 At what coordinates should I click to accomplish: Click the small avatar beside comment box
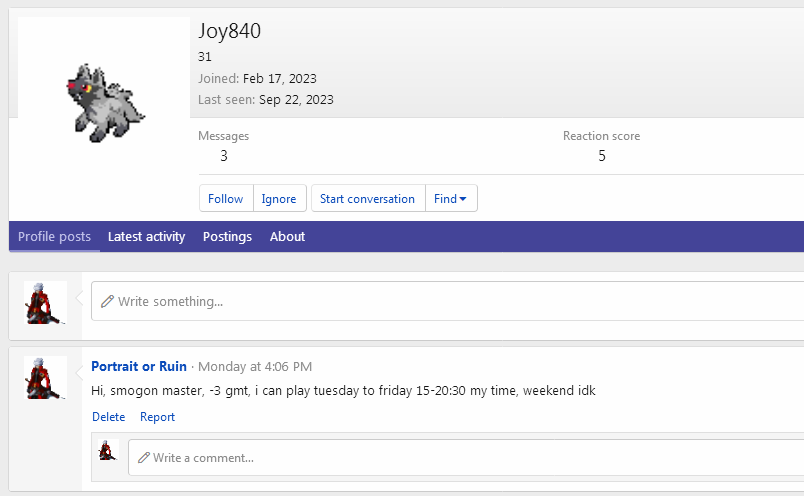(x=108, y=450)
